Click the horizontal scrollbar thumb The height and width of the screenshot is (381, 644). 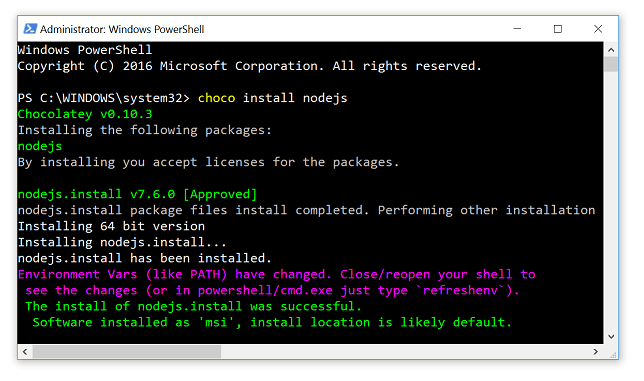click(x=127, y=351)
